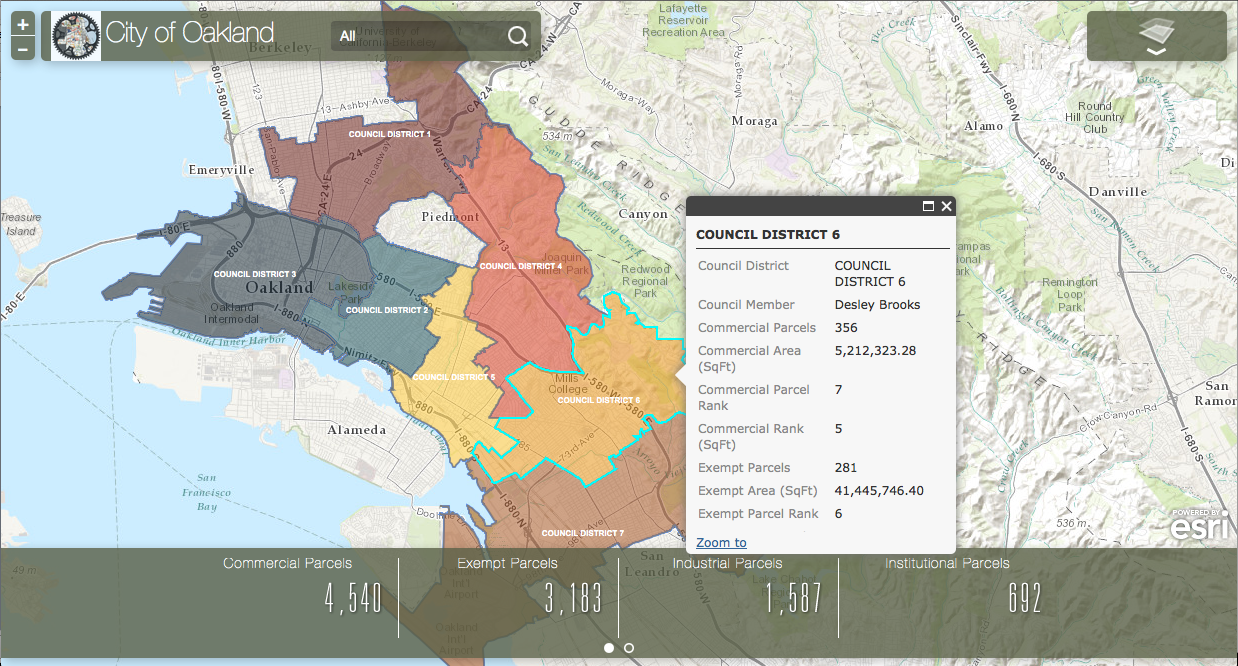Click the Commercial Parcels value 356
This screenshot has width=1238, height=666.
point(846,328)
